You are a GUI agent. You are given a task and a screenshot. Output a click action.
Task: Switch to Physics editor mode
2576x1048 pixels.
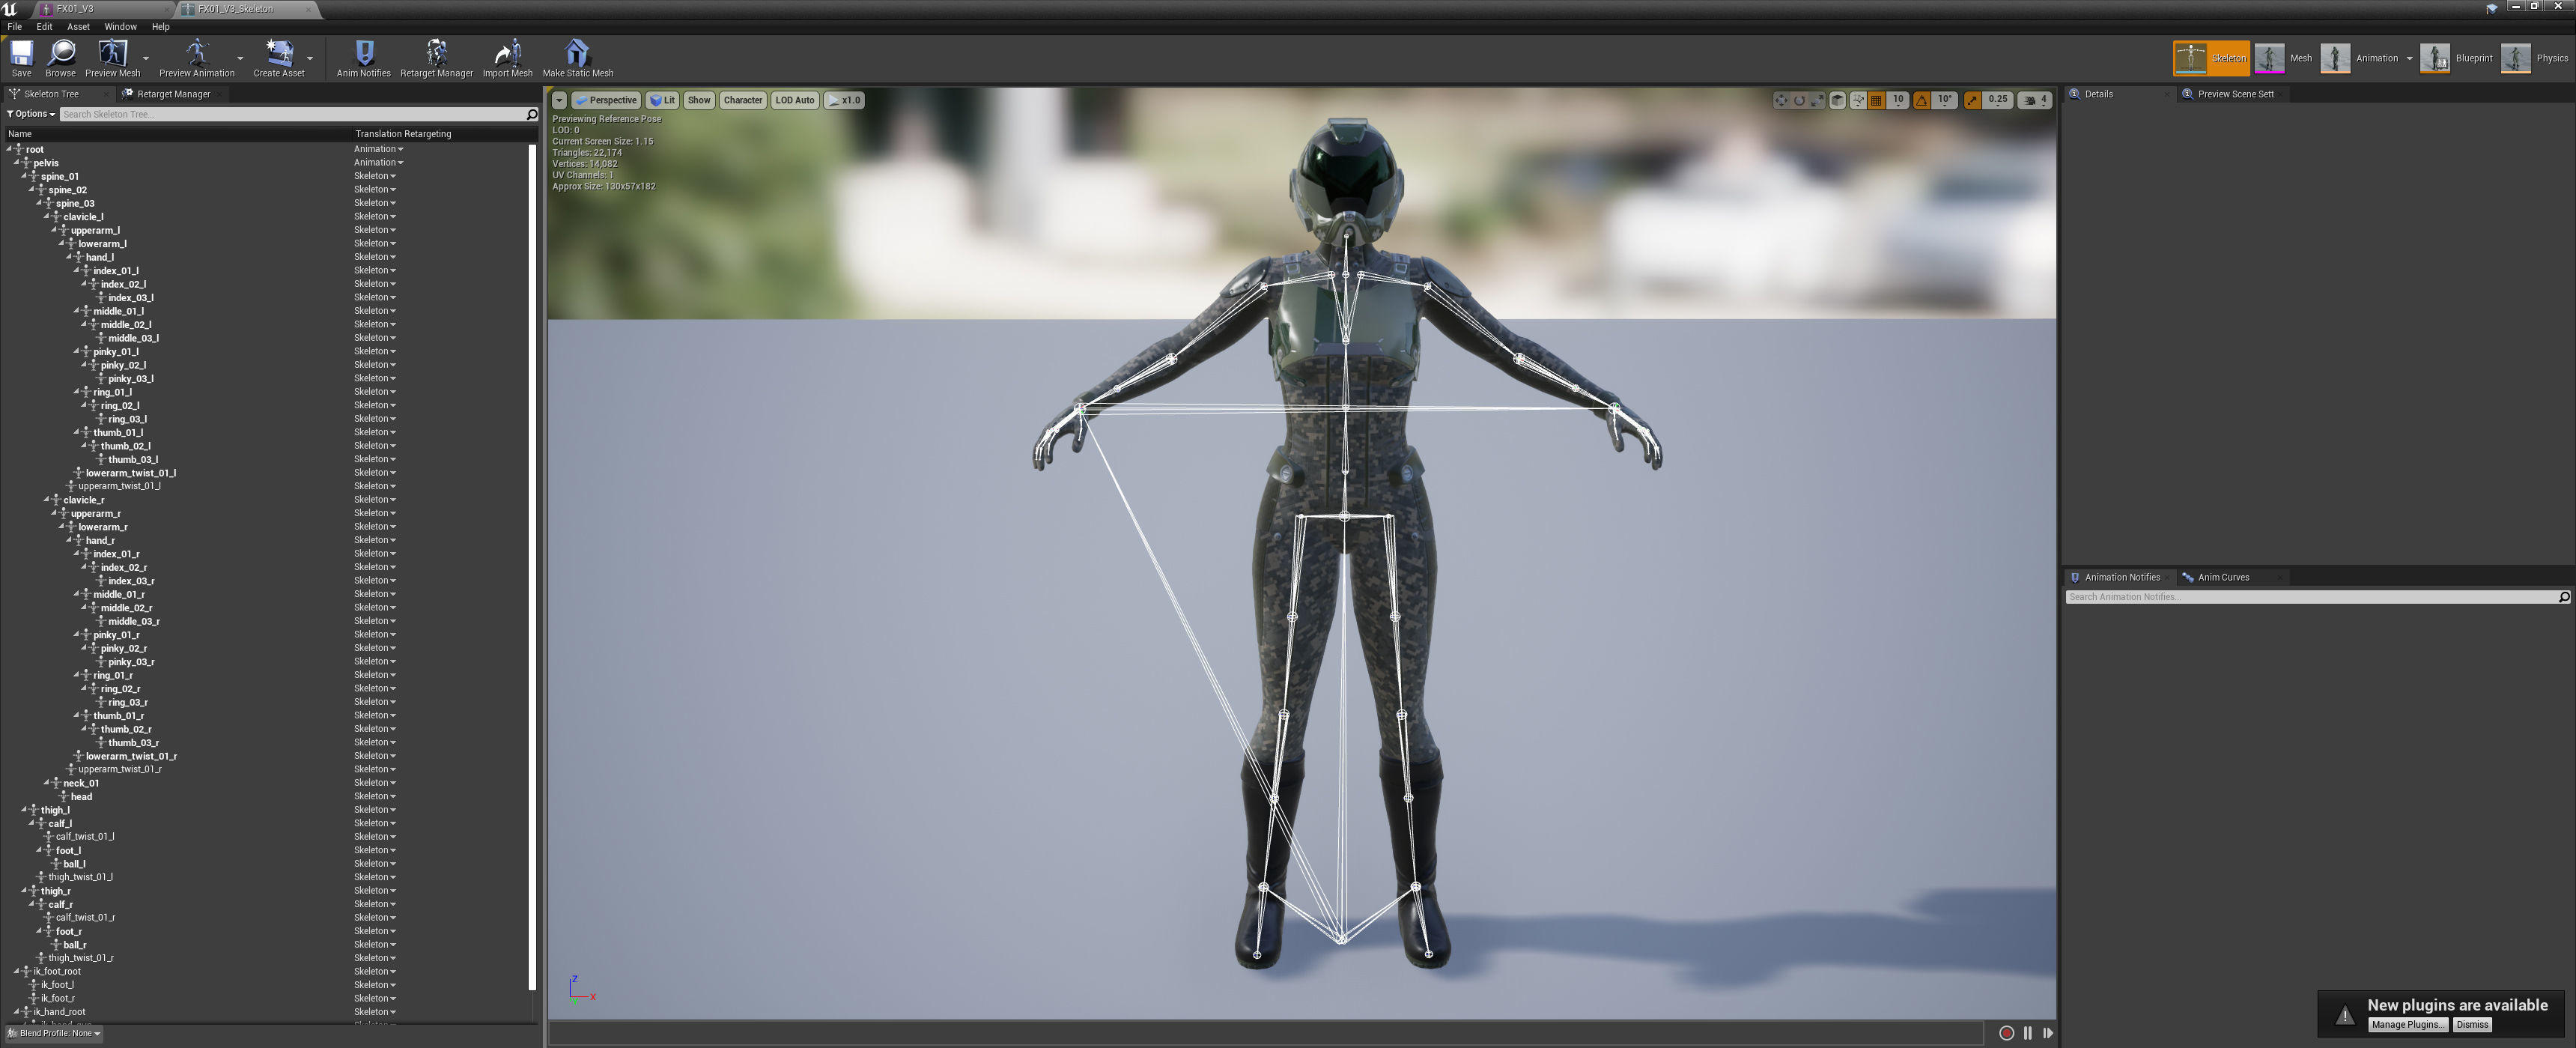pos(2535,58)
